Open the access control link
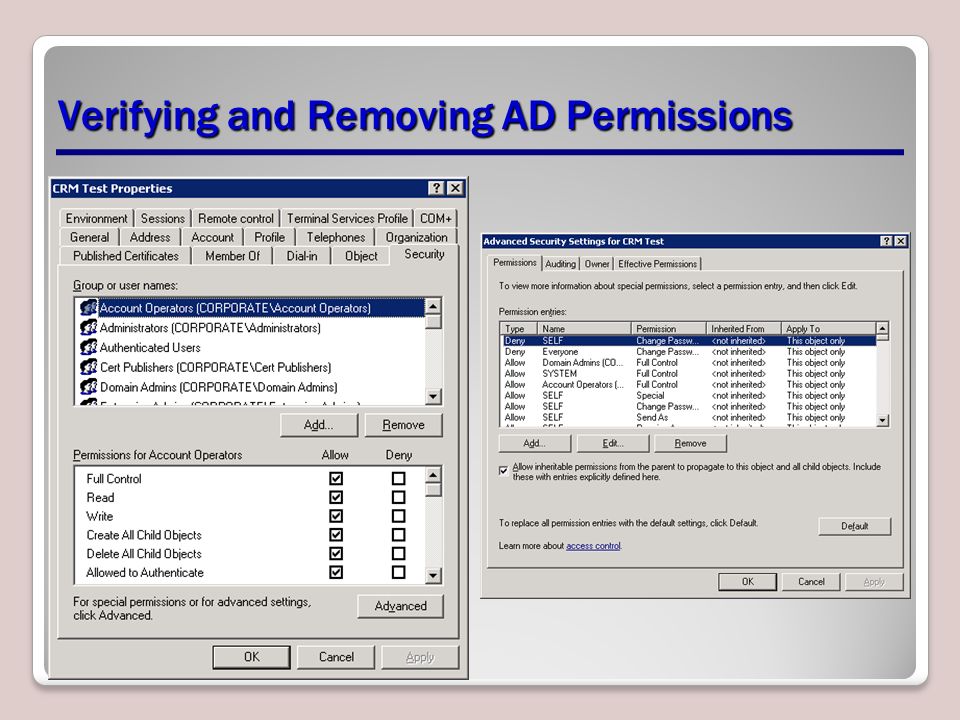This screenshot has height=720, width=960. 593,546
